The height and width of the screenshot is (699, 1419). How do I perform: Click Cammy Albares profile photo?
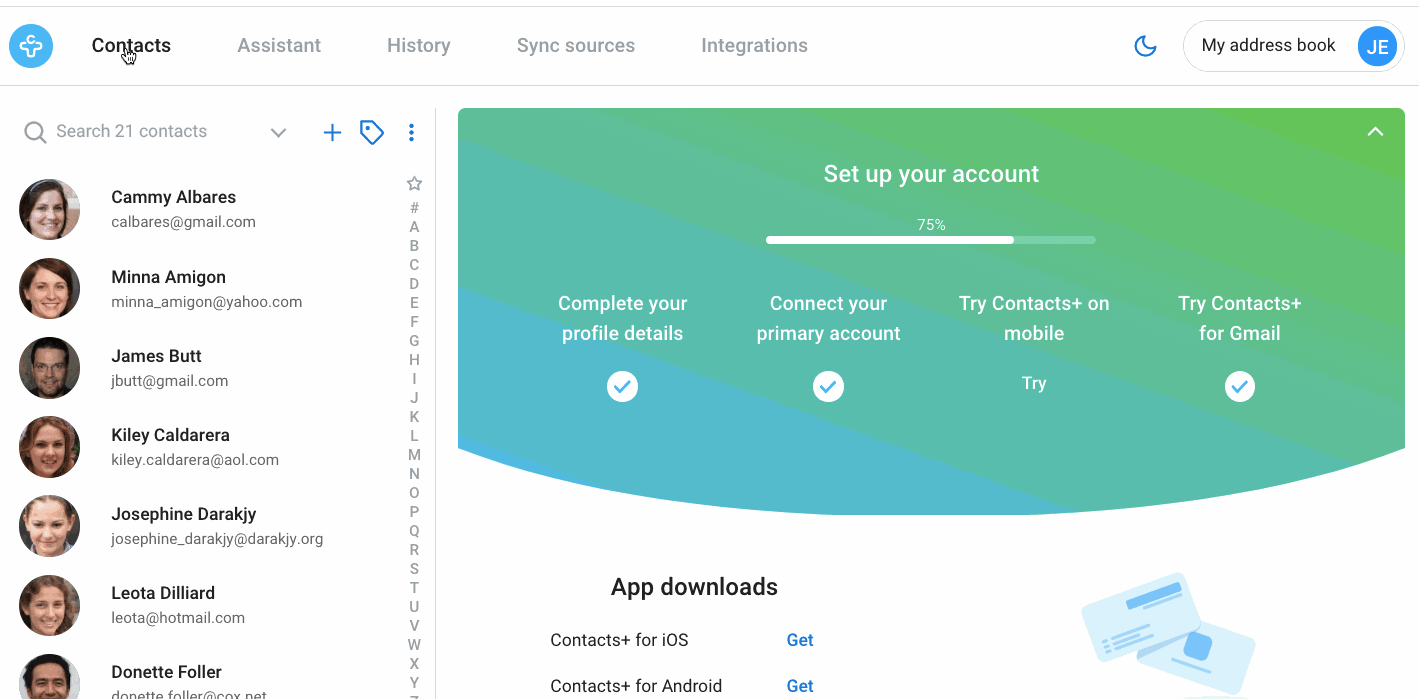coord(49,209)
